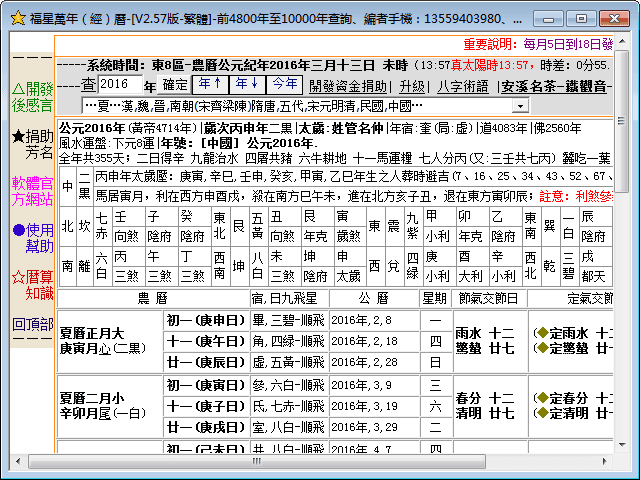Advance to next year with 年↓
This screenshot has width=640, height=480.
[x=247, y=84]
